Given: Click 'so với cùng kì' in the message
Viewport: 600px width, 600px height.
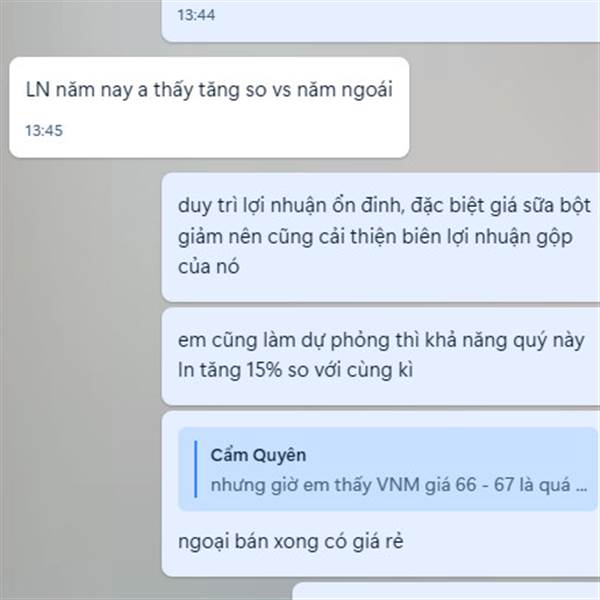Looking at the screenshot, I should (x=350, y=370).
